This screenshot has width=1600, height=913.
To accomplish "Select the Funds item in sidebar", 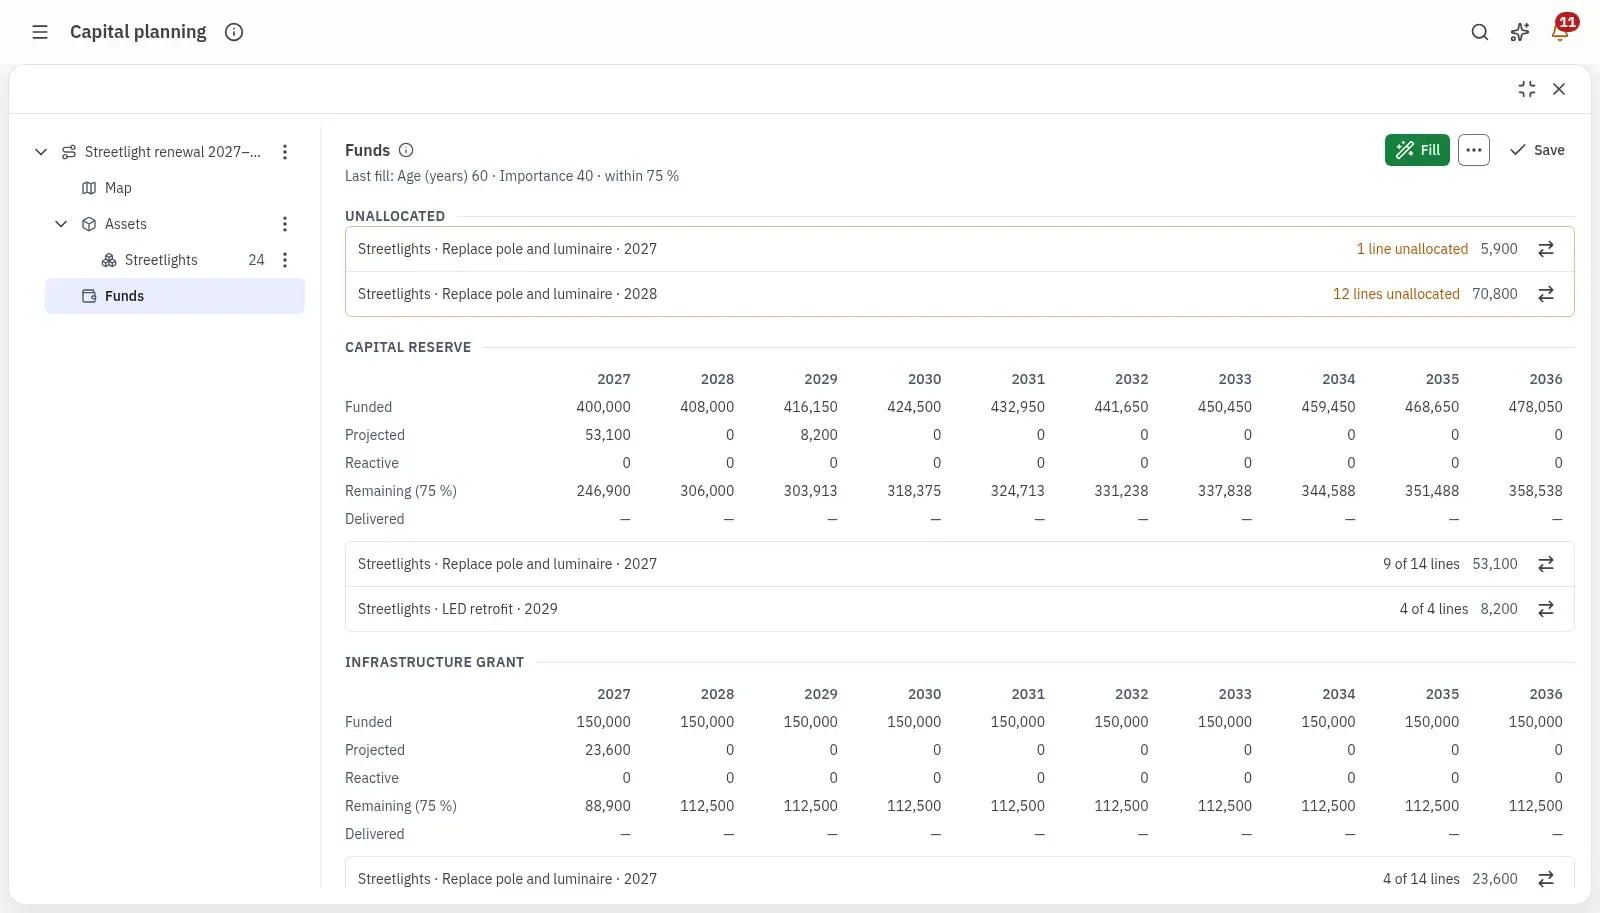I will [x=175, y=296].
